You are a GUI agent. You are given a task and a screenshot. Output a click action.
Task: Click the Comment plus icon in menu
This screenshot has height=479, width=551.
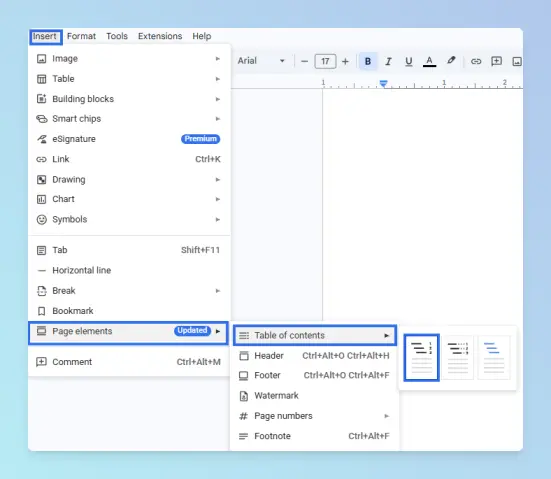point(41,362)
